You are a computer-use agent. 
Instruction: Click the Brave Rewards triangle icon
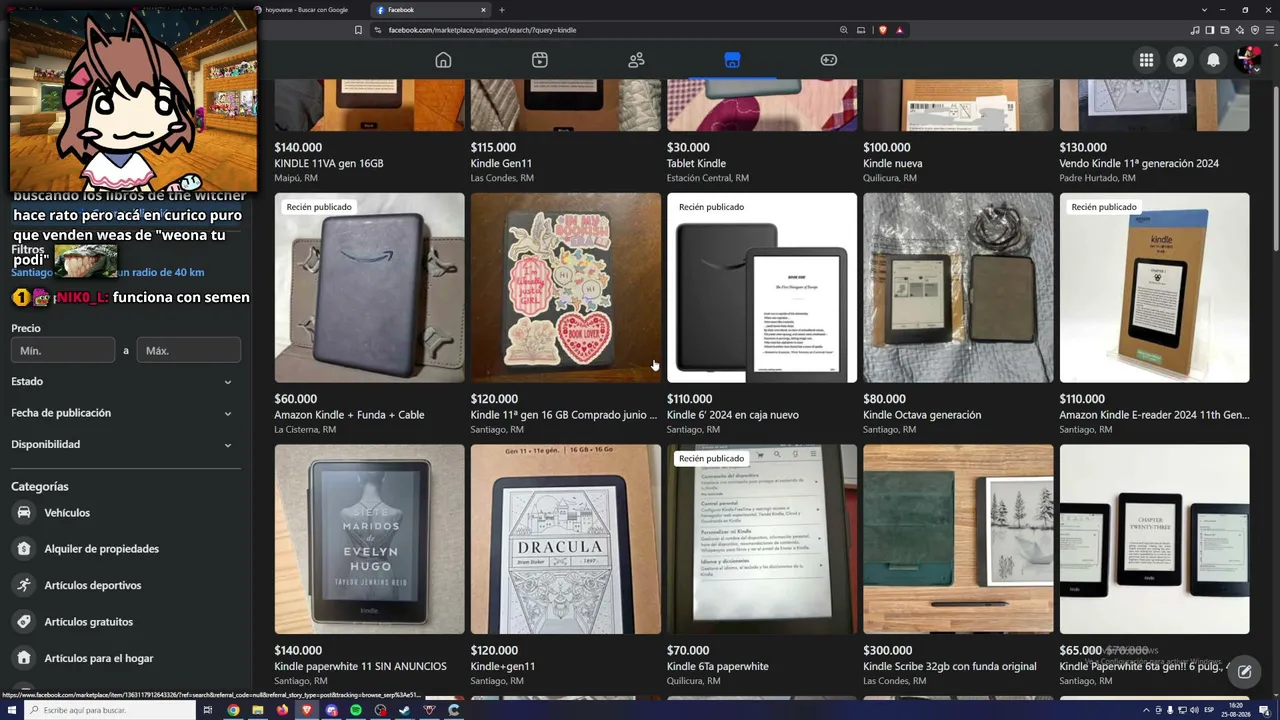tap(899, 30)
